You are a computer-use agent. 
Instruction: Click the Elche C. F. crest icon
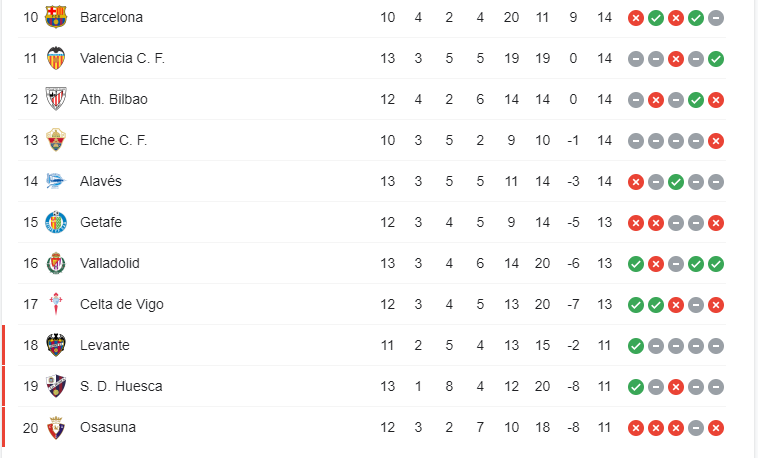(56, 140)
